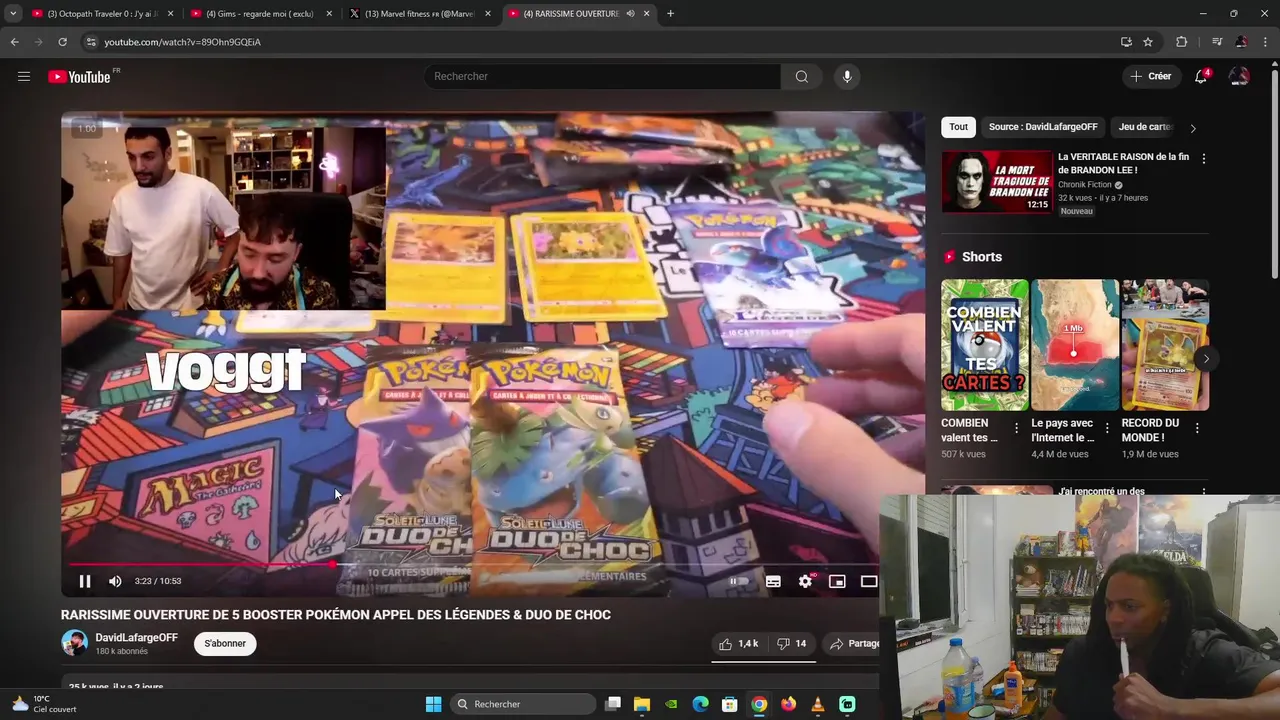The image size is (1280, 720).
Task: Open Chrome media controls icon
Action: coord(1217,42)
